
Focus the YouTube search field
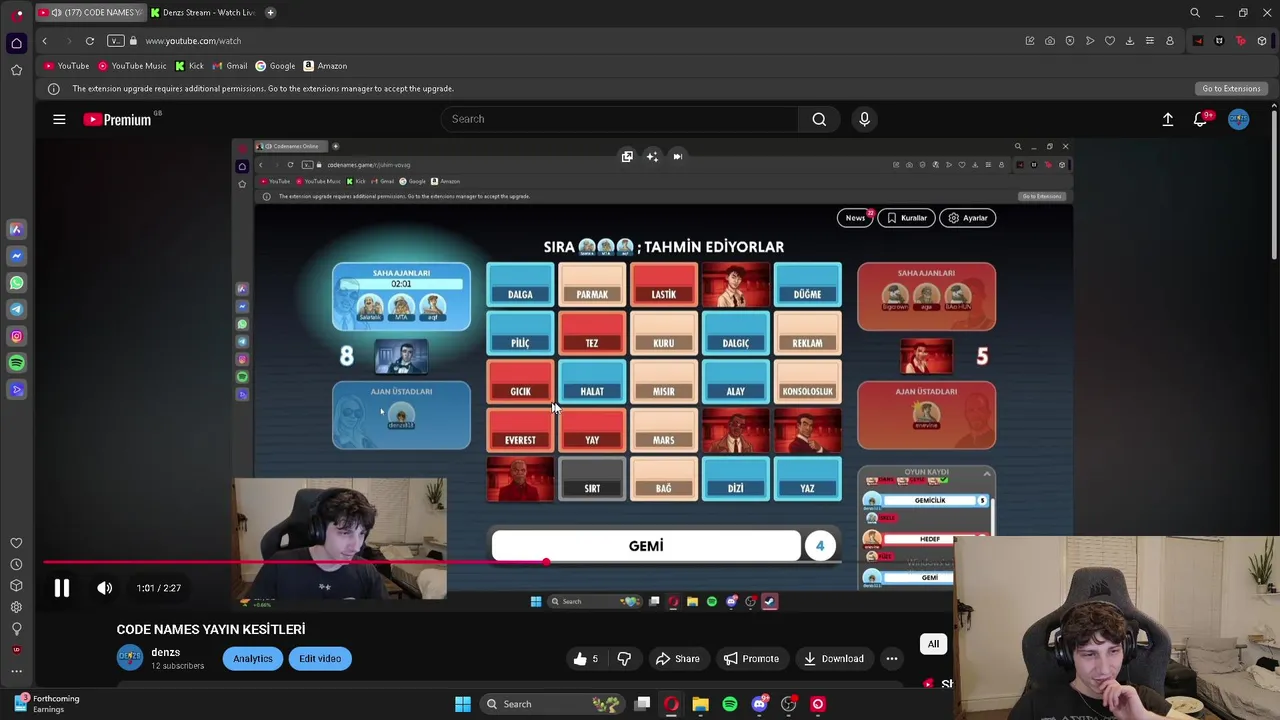pos(620,119)
